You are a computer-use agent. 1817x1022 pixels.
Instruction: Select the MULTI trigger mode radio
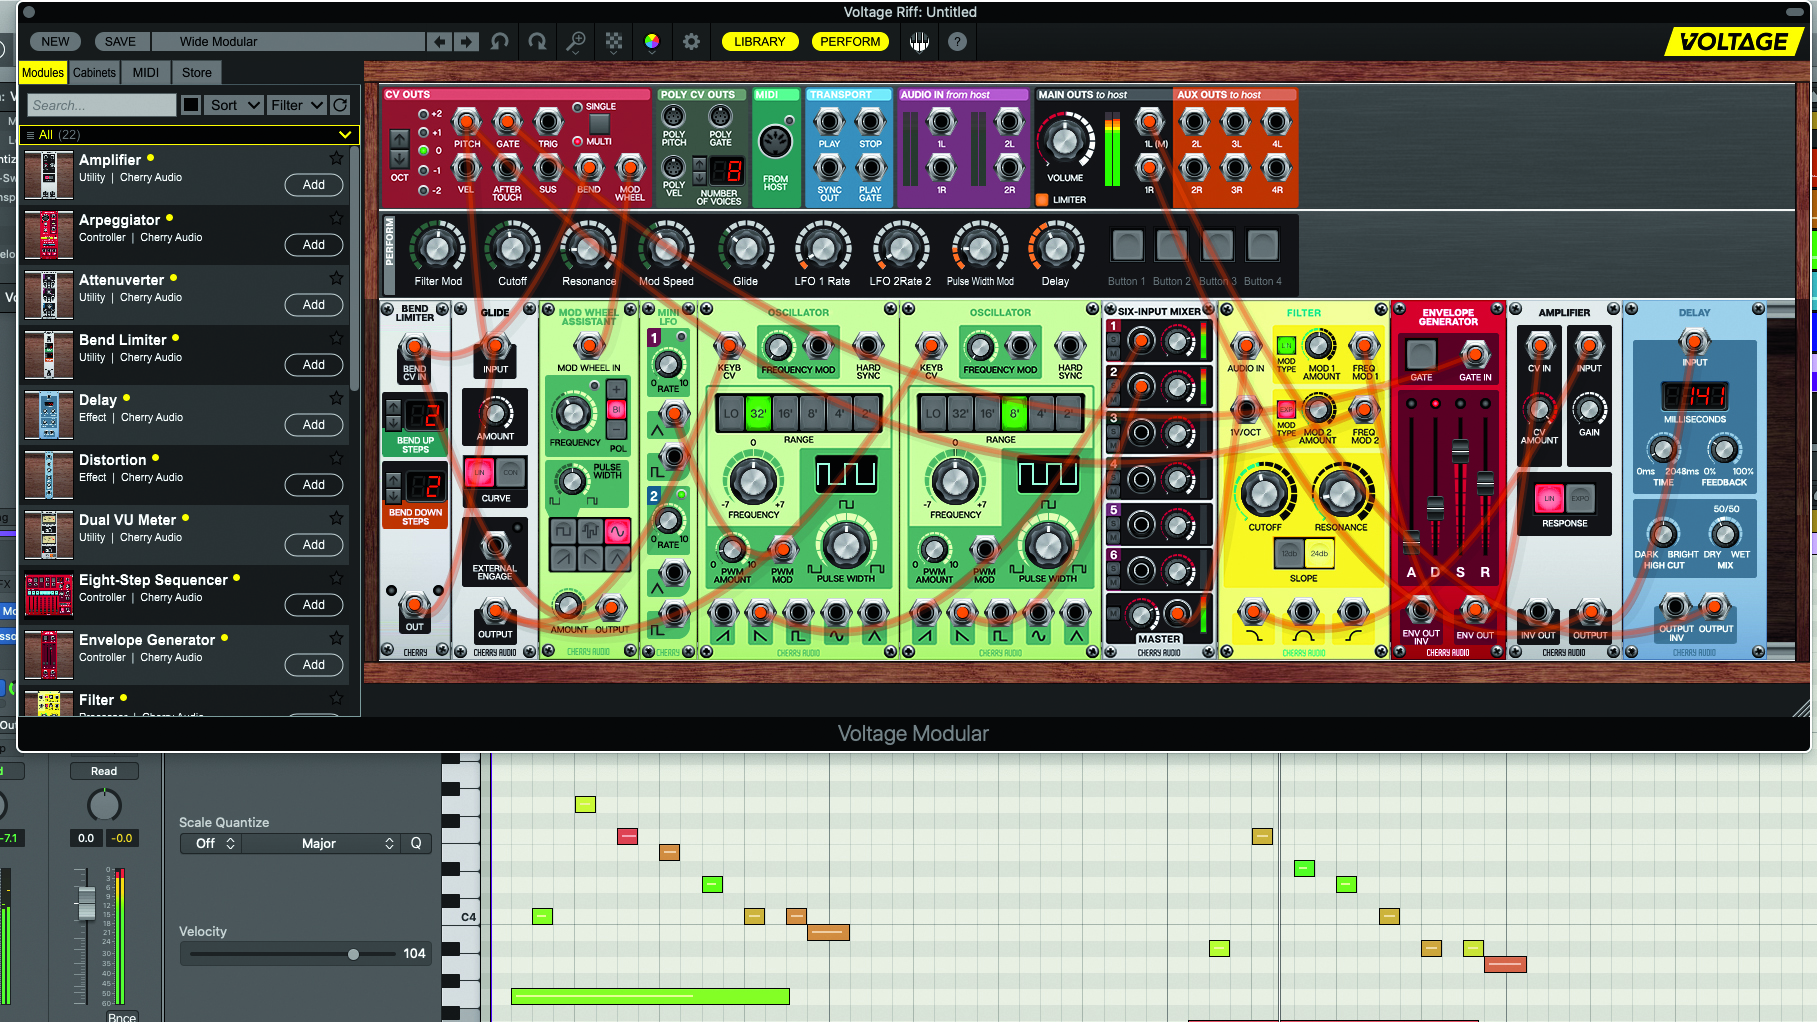coord(577,141)
